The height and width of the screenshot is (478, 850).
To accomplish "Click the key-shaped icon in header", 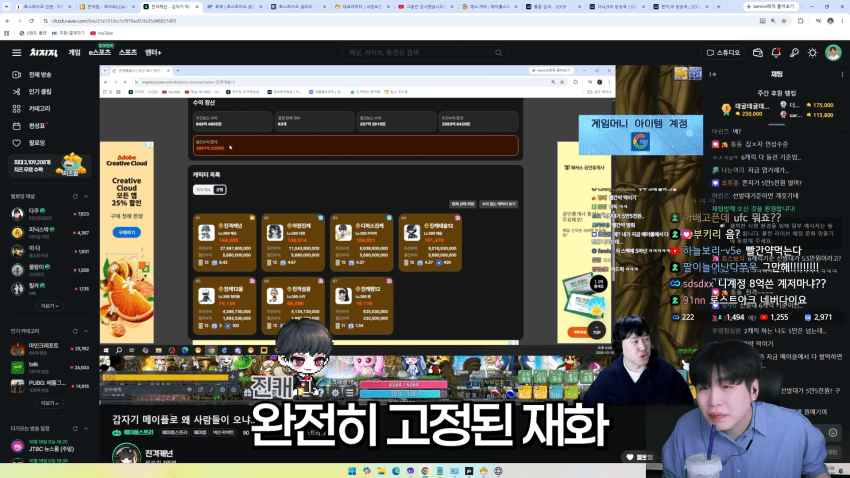I will coord(794,53).
